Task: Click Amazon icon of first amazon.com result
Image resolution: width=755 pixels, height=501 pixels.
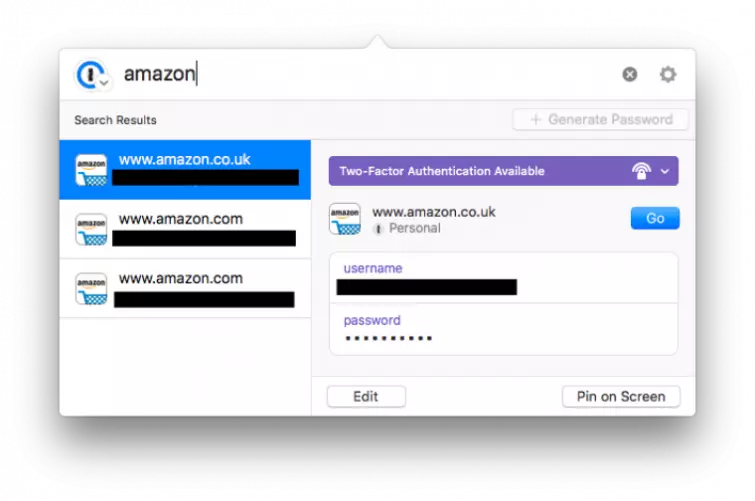Action: point(91,229)
